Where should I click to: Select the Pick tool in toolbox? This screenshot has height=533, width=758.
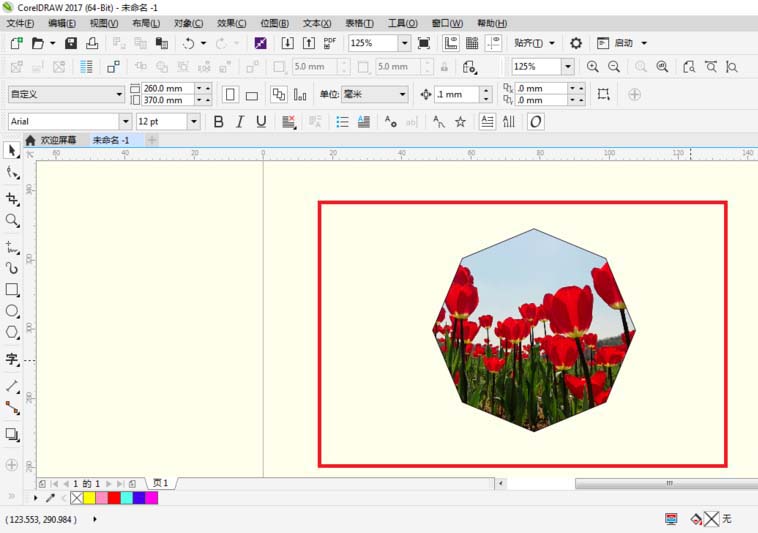click(x=12, y=151)
